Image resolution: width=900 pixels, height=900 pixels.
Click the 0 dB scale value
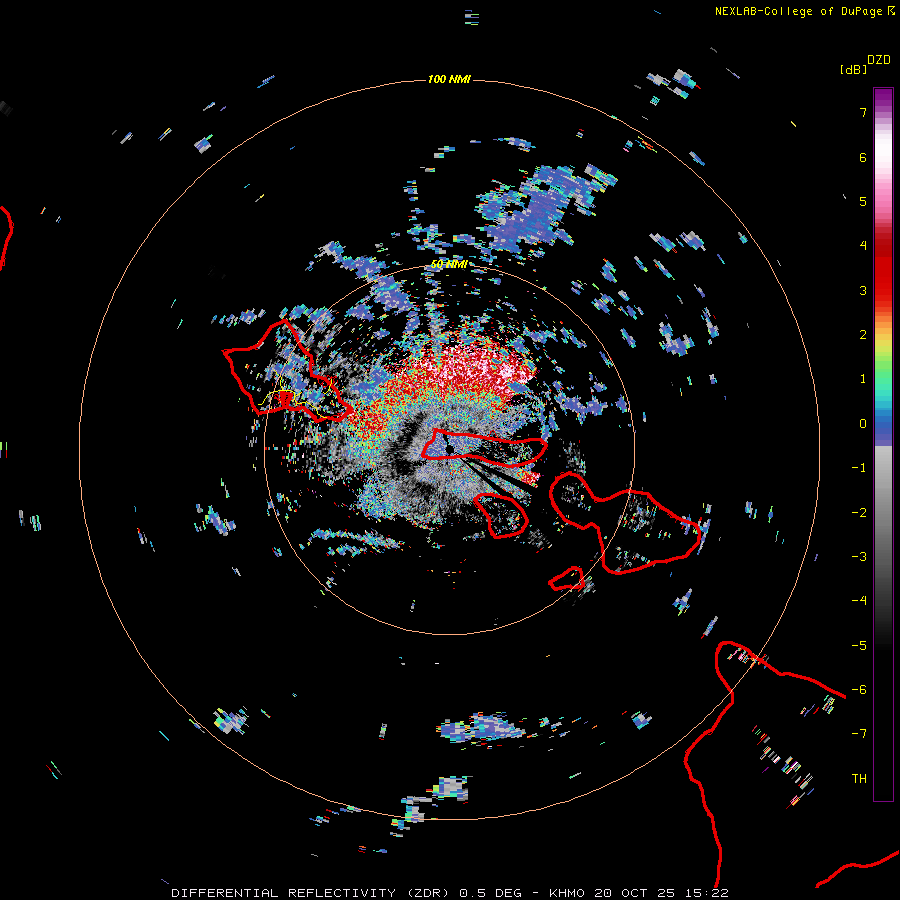point(863,424)
